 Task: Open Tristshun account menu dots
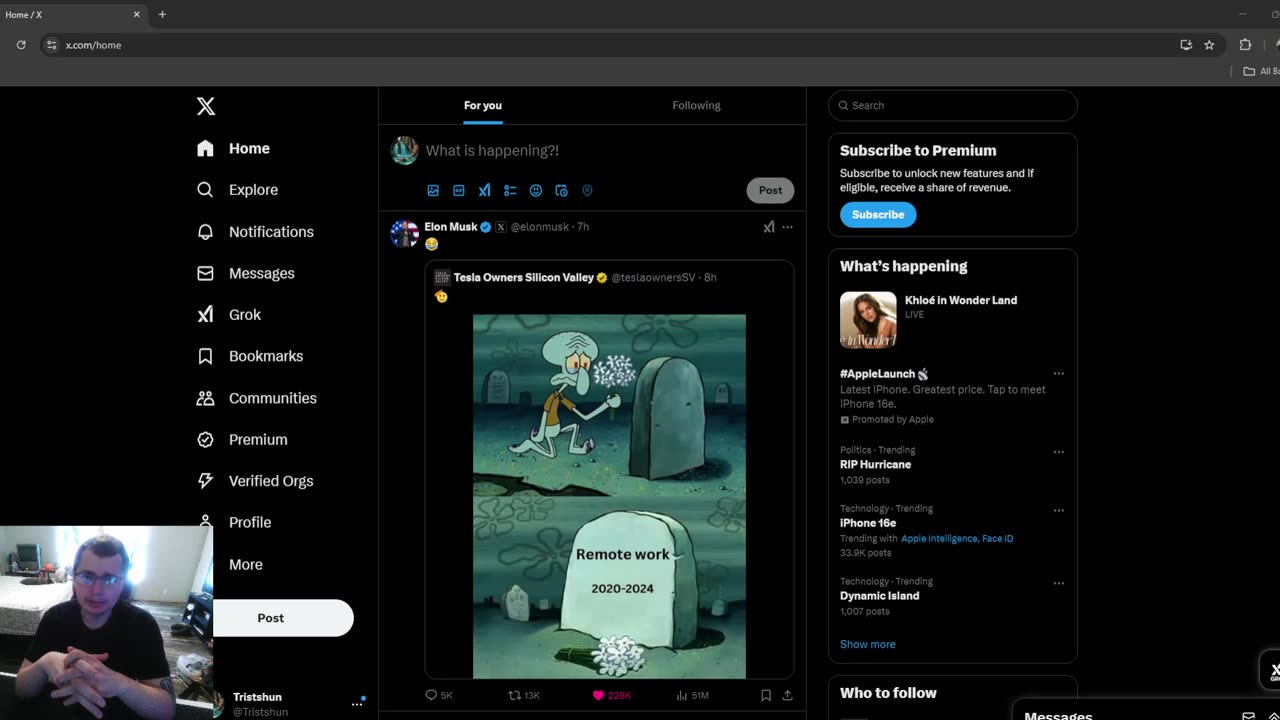pos(357,704)
